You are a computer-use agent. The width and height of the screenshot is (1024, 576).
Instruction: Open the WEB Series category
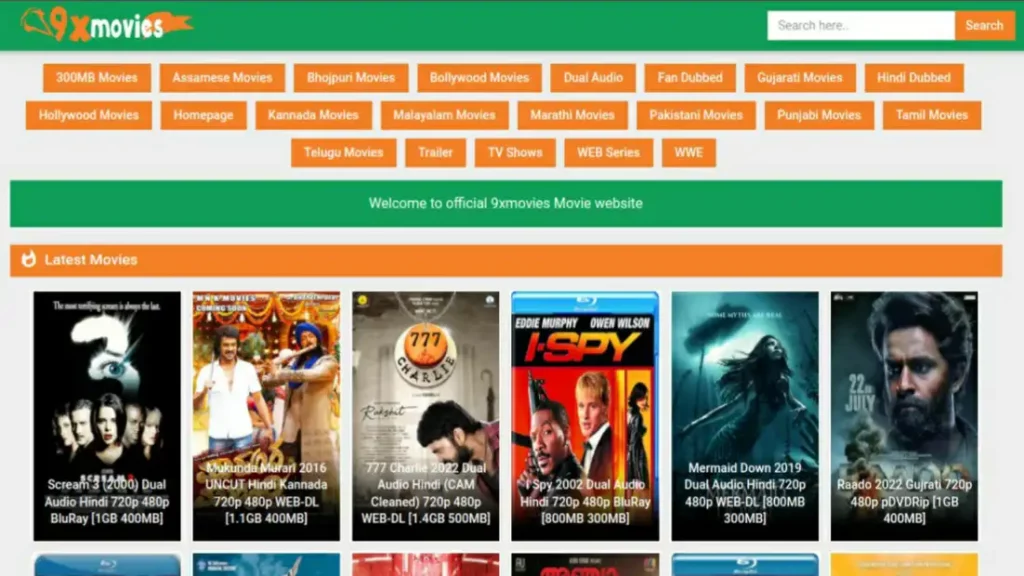609,153
